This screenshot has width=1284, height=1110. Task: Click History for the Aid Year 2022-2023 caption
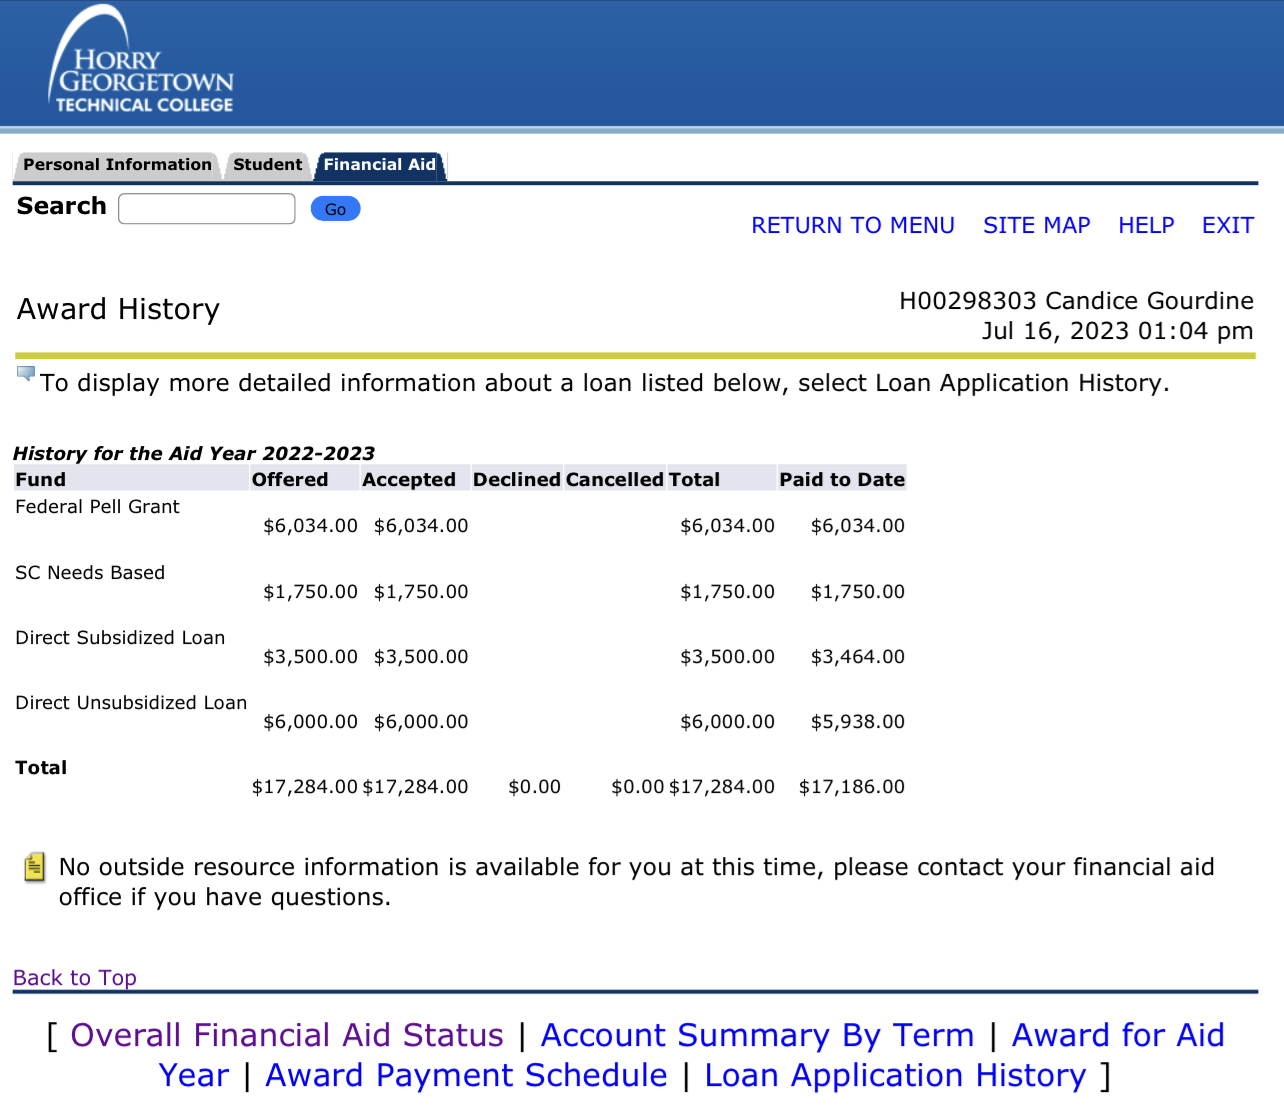194,453
